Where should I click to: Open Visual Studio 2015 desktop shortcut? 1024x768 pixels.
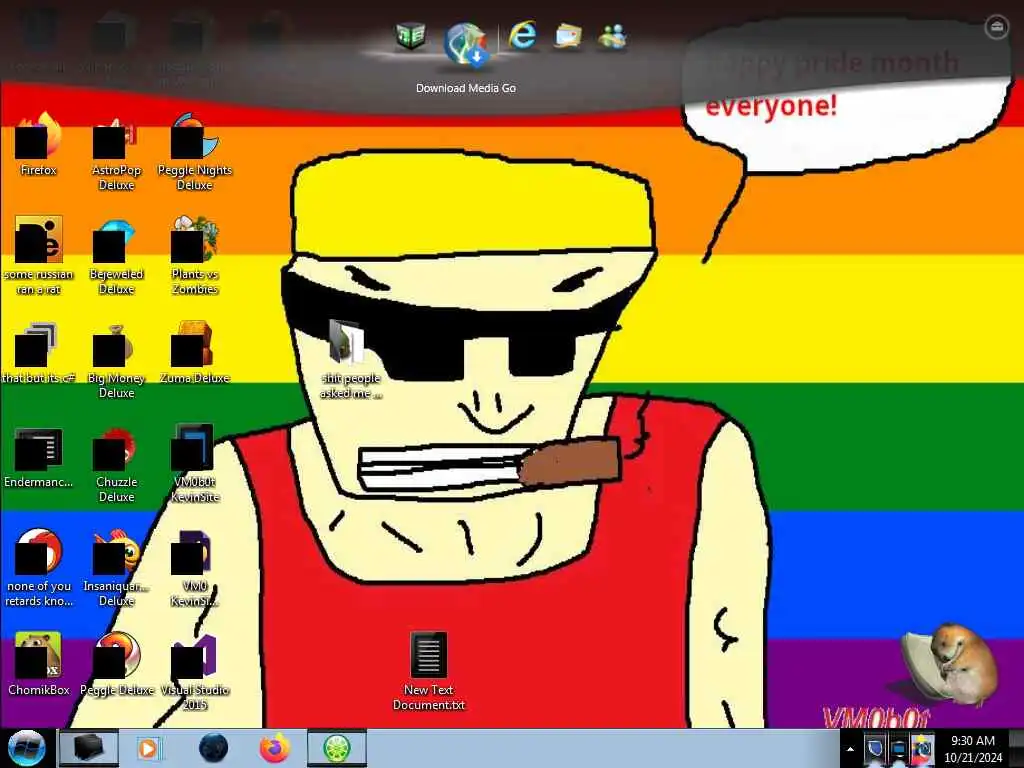[x=195, y=671]
